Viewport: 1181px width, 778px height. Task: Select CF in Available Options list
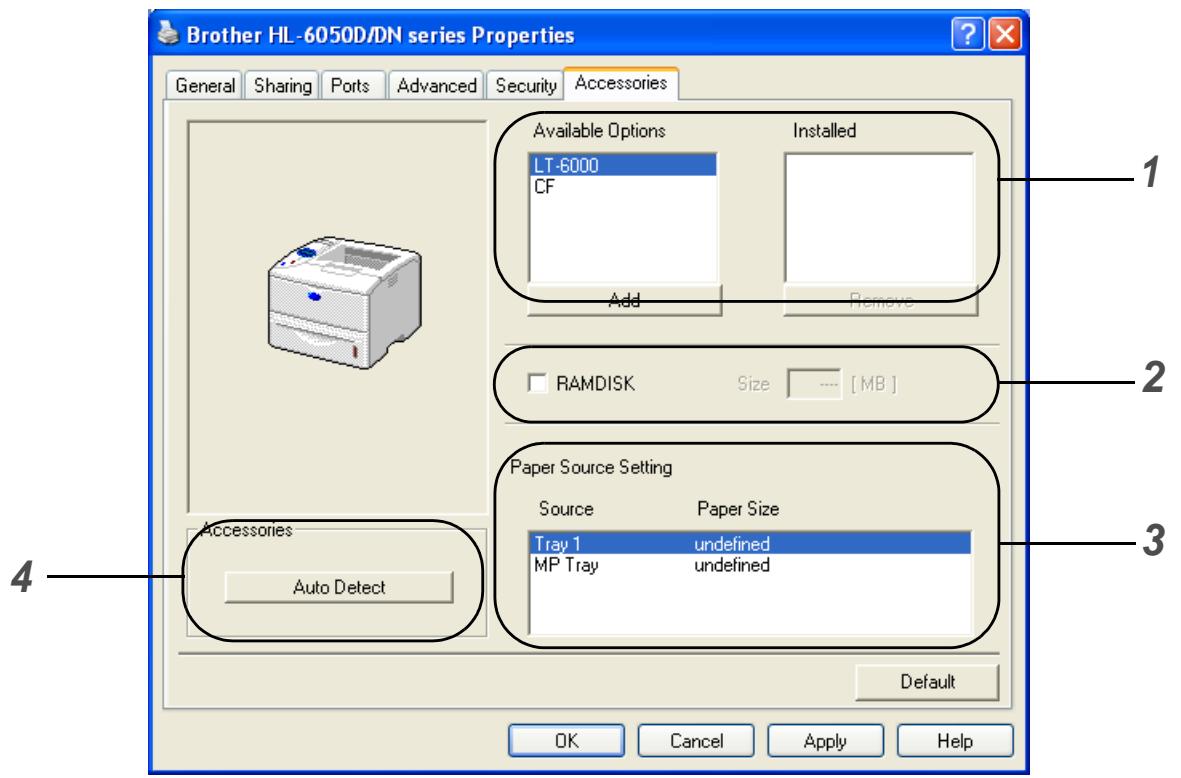pyautogui.click(x=624, y=186)
